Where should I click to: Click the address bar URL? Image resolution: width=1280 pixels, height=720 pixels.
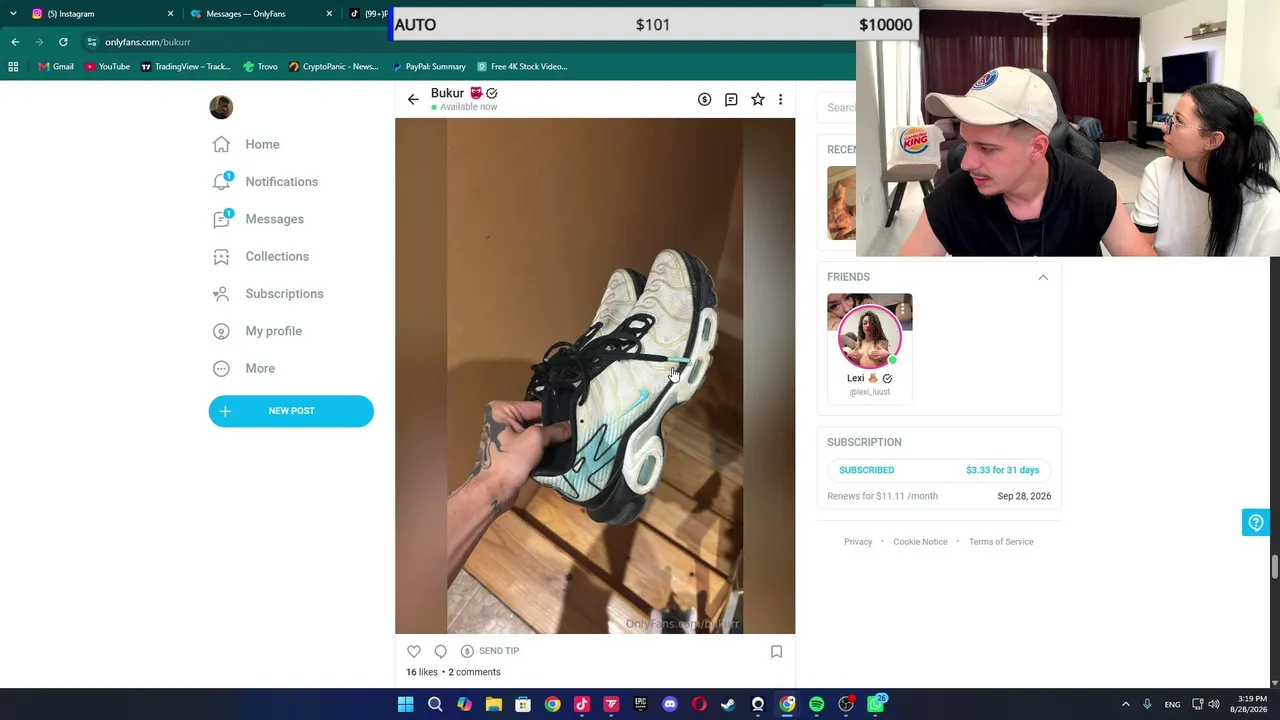point(147,42)
